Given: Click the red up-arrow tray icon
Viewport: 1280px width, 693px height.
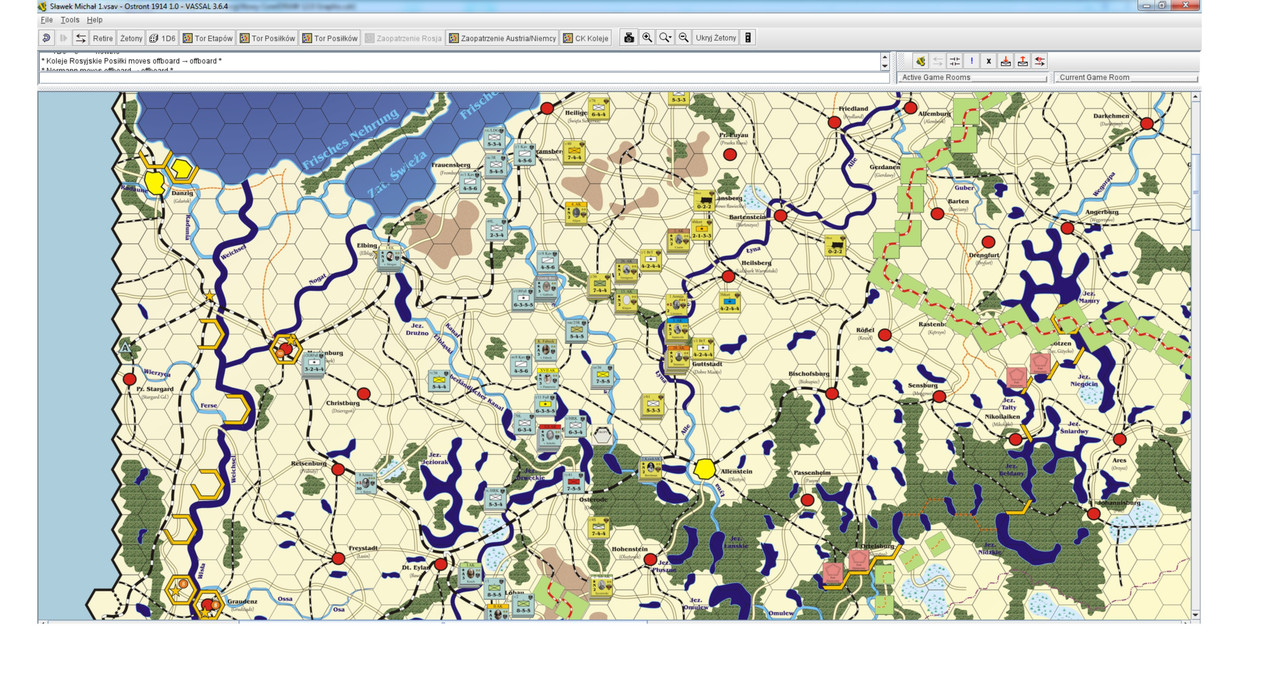Looking at the screenshot, I should 1023,61.
